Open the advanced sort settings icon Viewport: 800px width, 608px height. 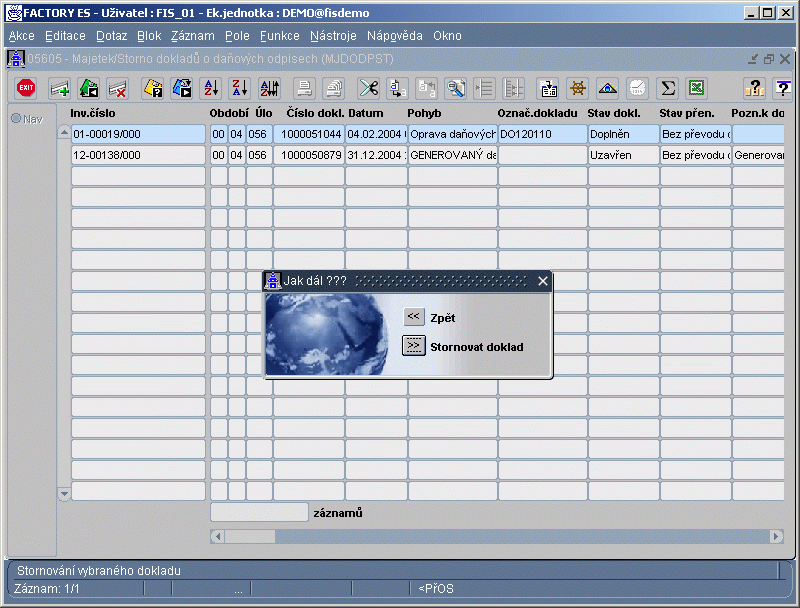click(269, 88)
